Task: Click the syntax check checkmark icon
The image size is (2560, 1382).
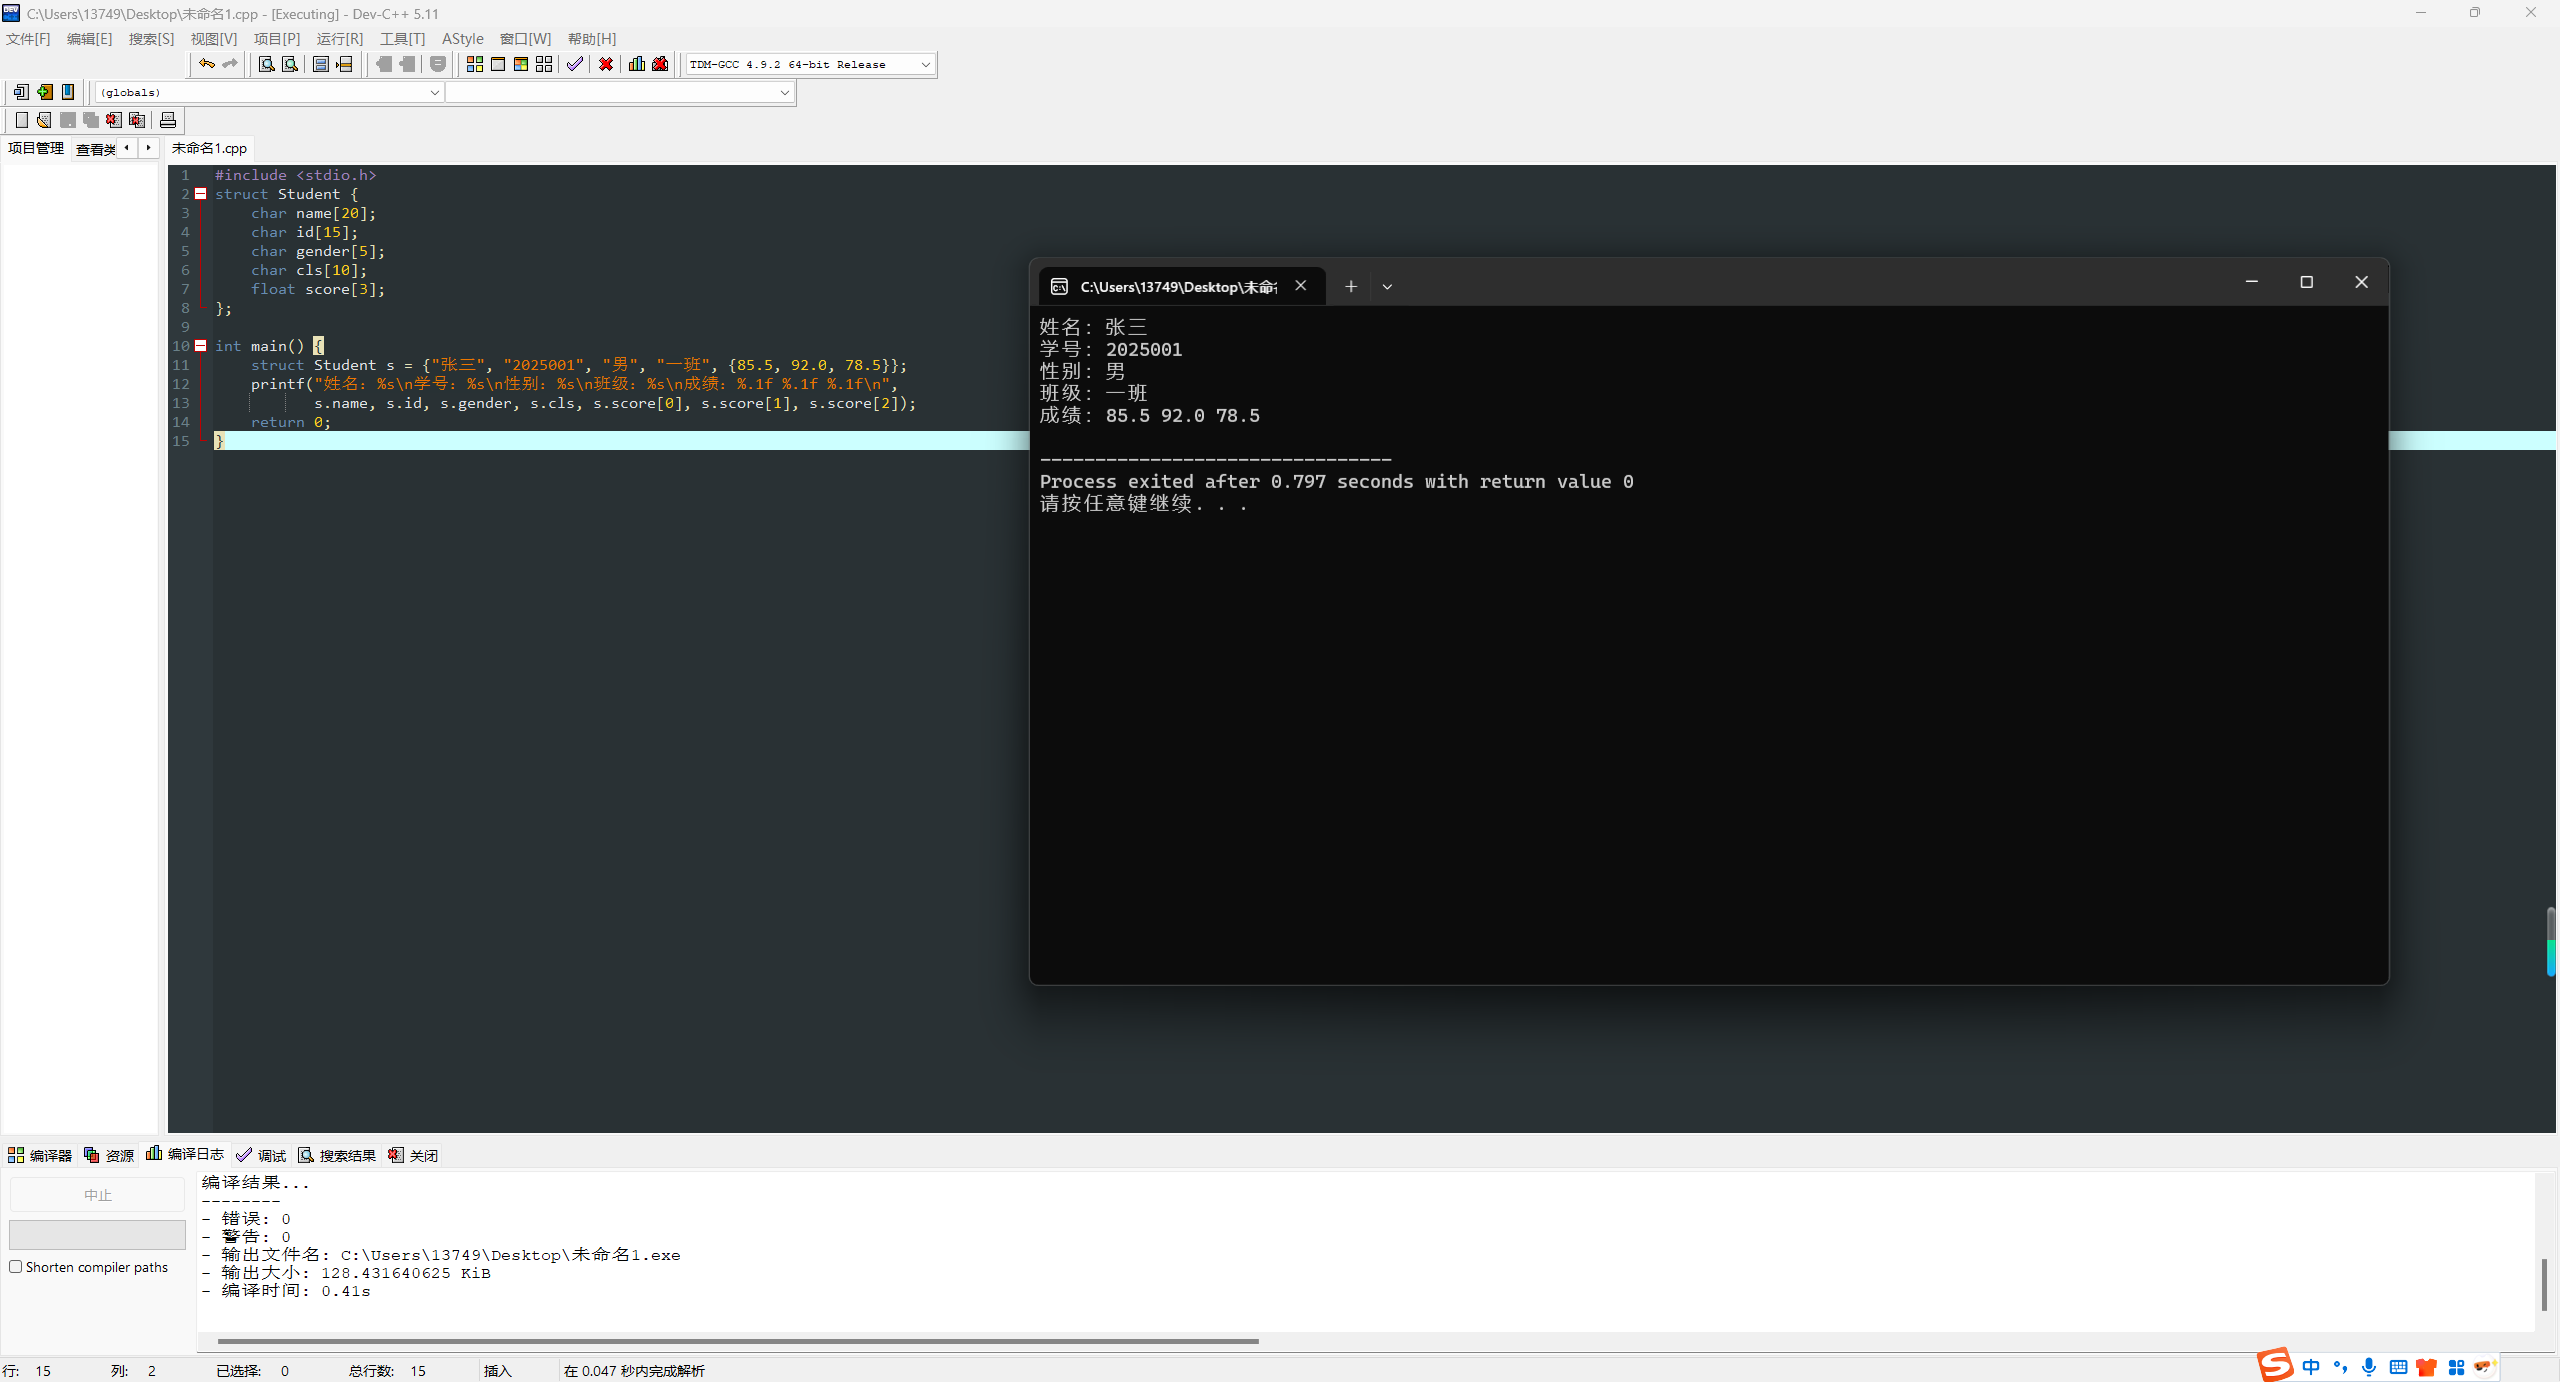Action: (x=574, y=64)
